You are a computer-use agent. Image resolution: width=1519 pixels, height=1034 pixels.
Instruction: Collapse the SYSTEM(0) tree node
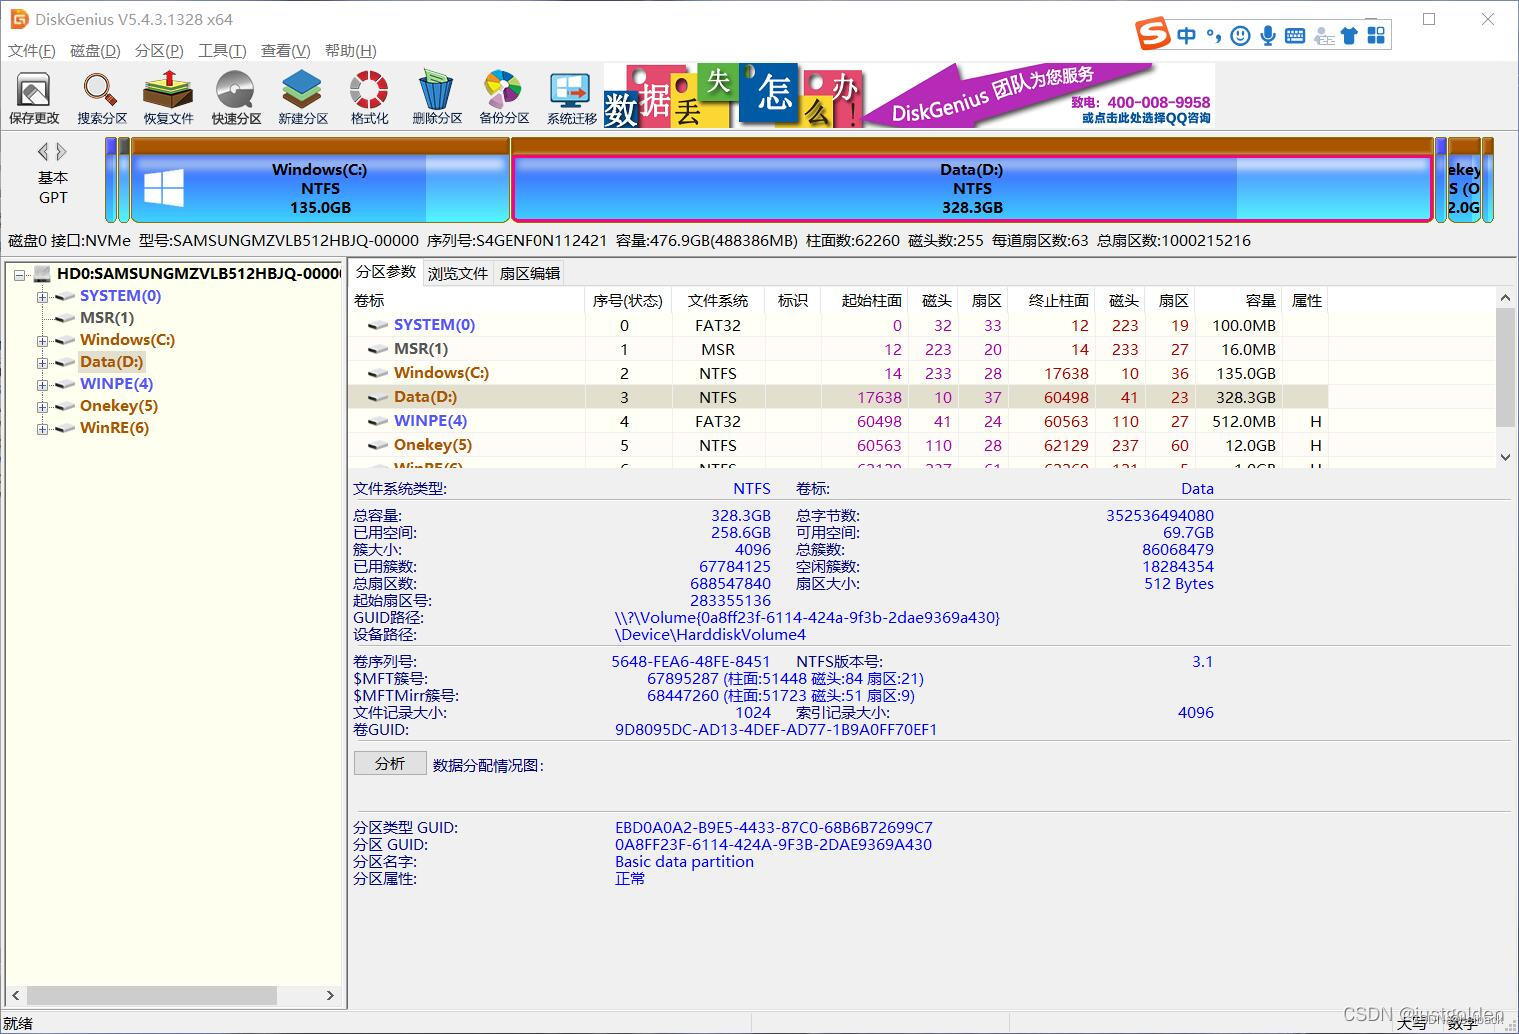click(41, 296)
